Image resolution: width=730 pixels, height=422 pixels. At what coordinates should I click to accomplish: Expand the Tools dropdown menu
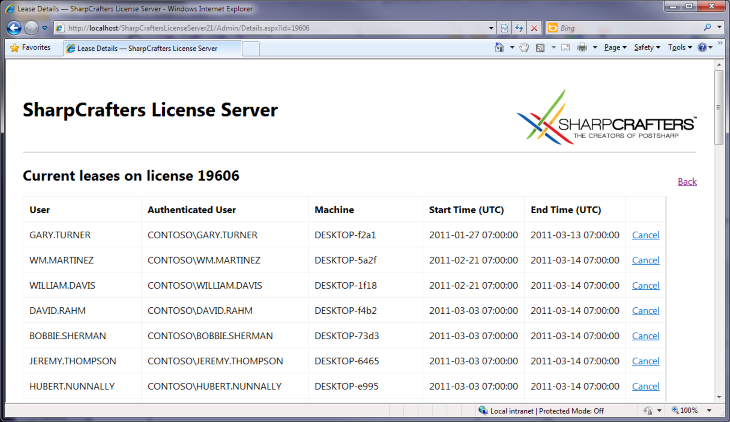point(678,48)
